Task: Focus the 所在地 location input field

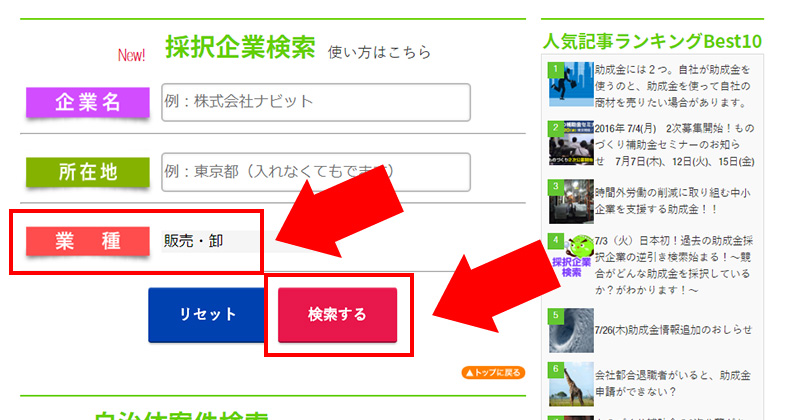Action: coord(315,172)
